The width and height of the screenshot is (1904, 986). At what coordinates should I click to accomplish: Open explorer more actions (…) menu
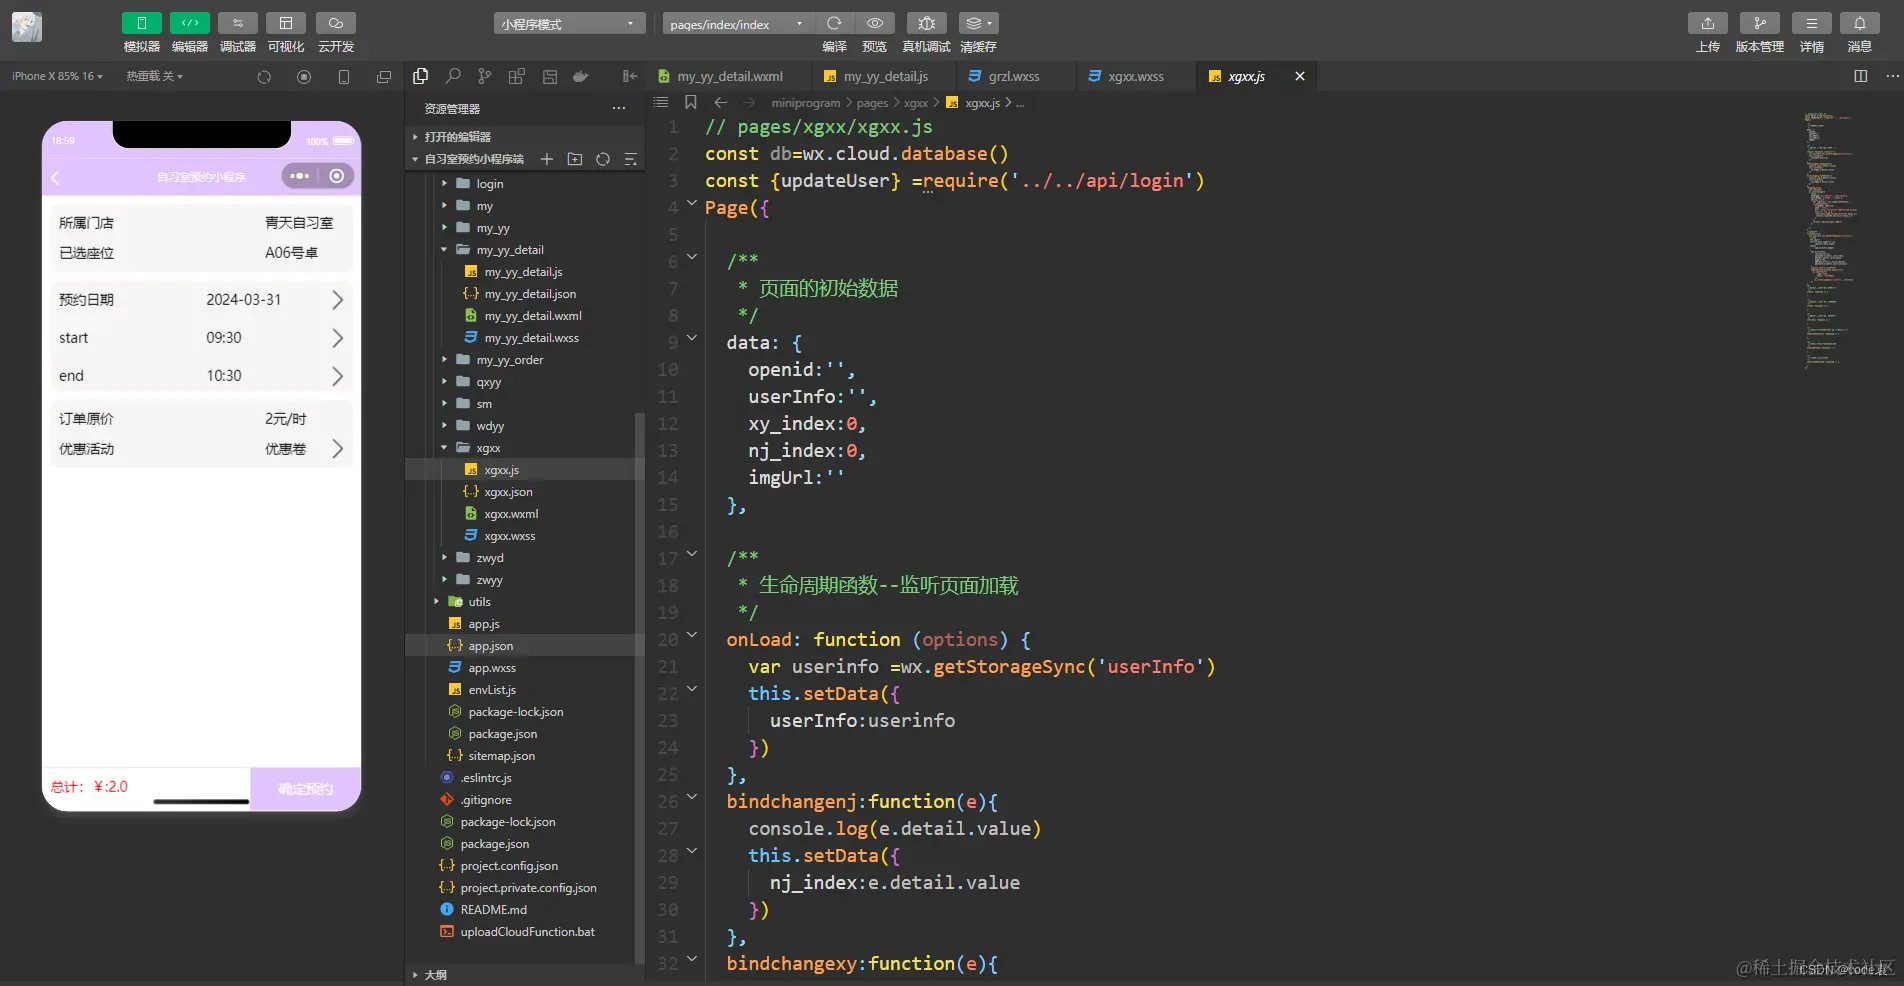(x=619, y=108)
